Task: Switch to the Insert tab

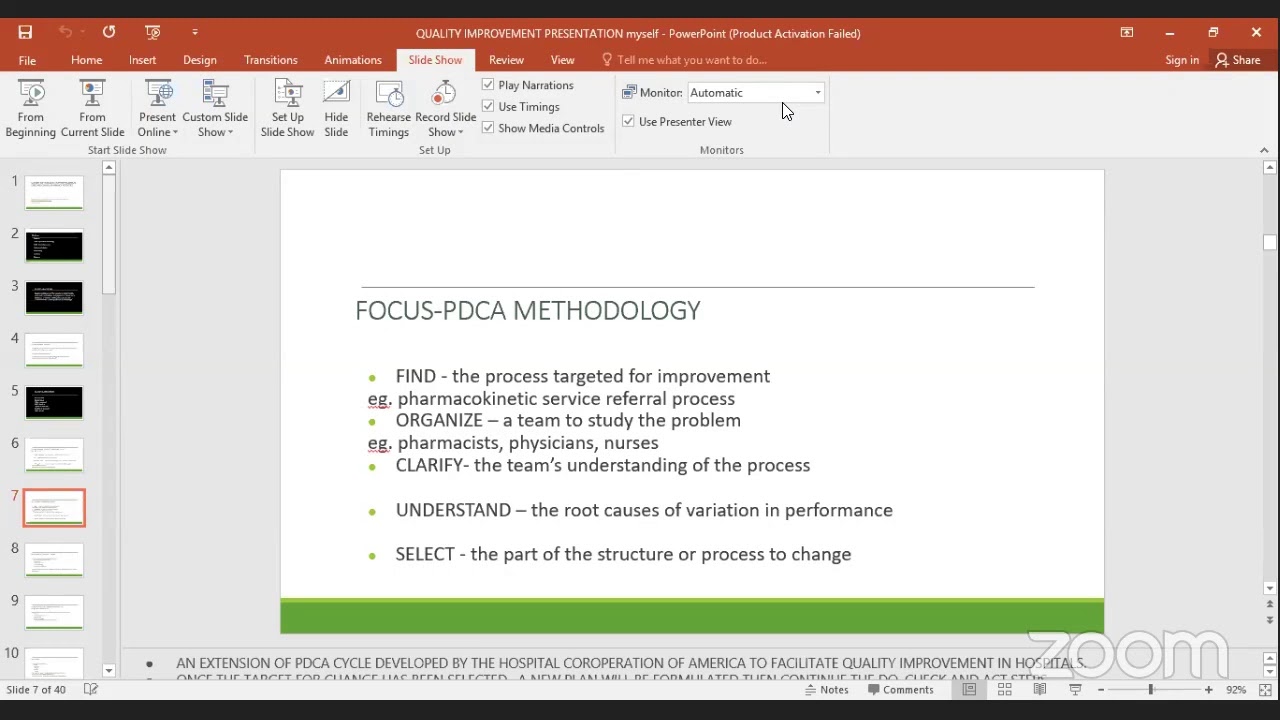Action: pyautogui.click(x=142, y=60)
